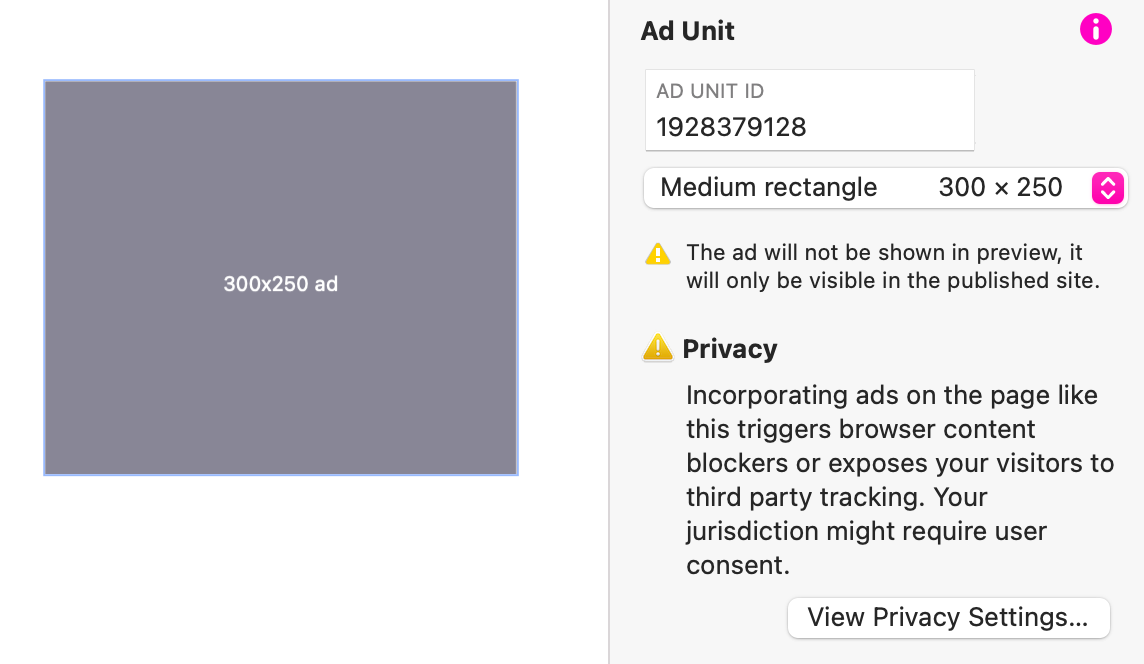1144x664 pixels.
Task: Click the "Medium rectangle" label text
Action: point(769,188)
